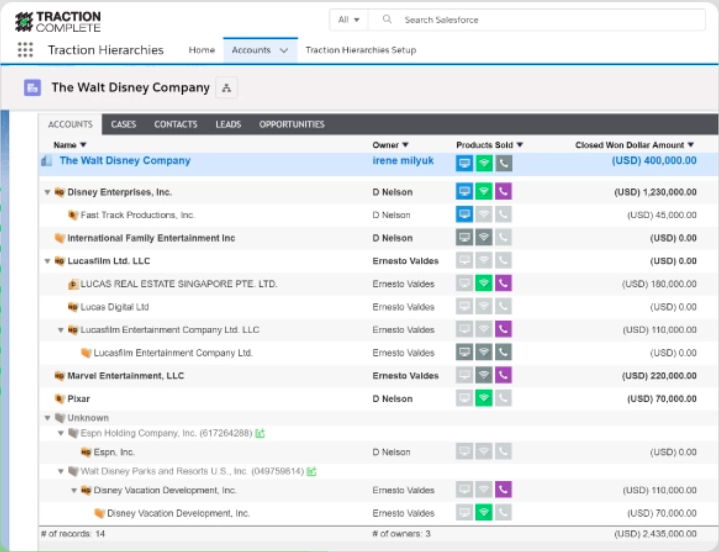Open the App Launcher grid icon

[25, 50]
